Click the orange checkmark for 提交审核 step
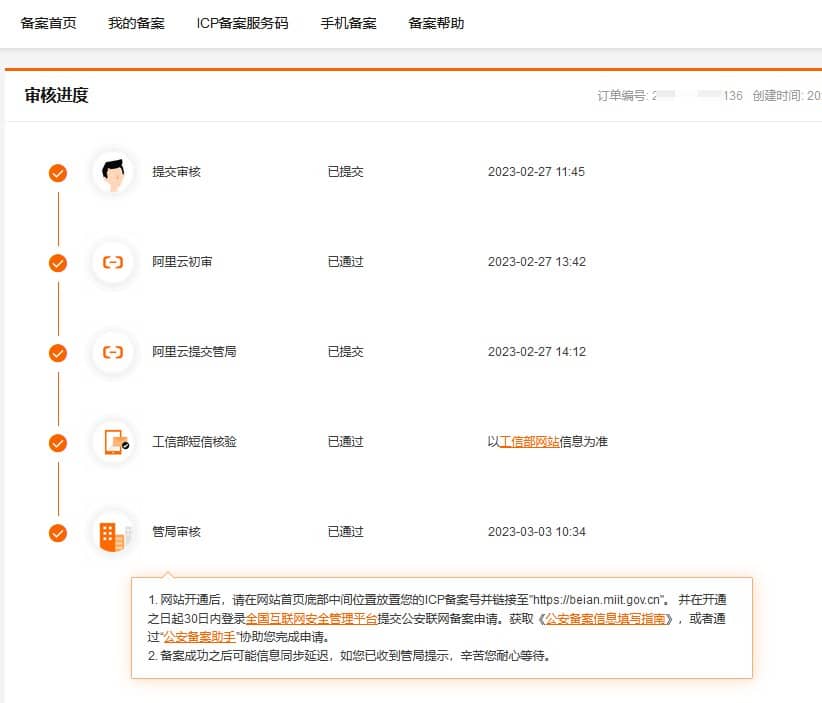 pyautogui.click(x=58, y=172)
